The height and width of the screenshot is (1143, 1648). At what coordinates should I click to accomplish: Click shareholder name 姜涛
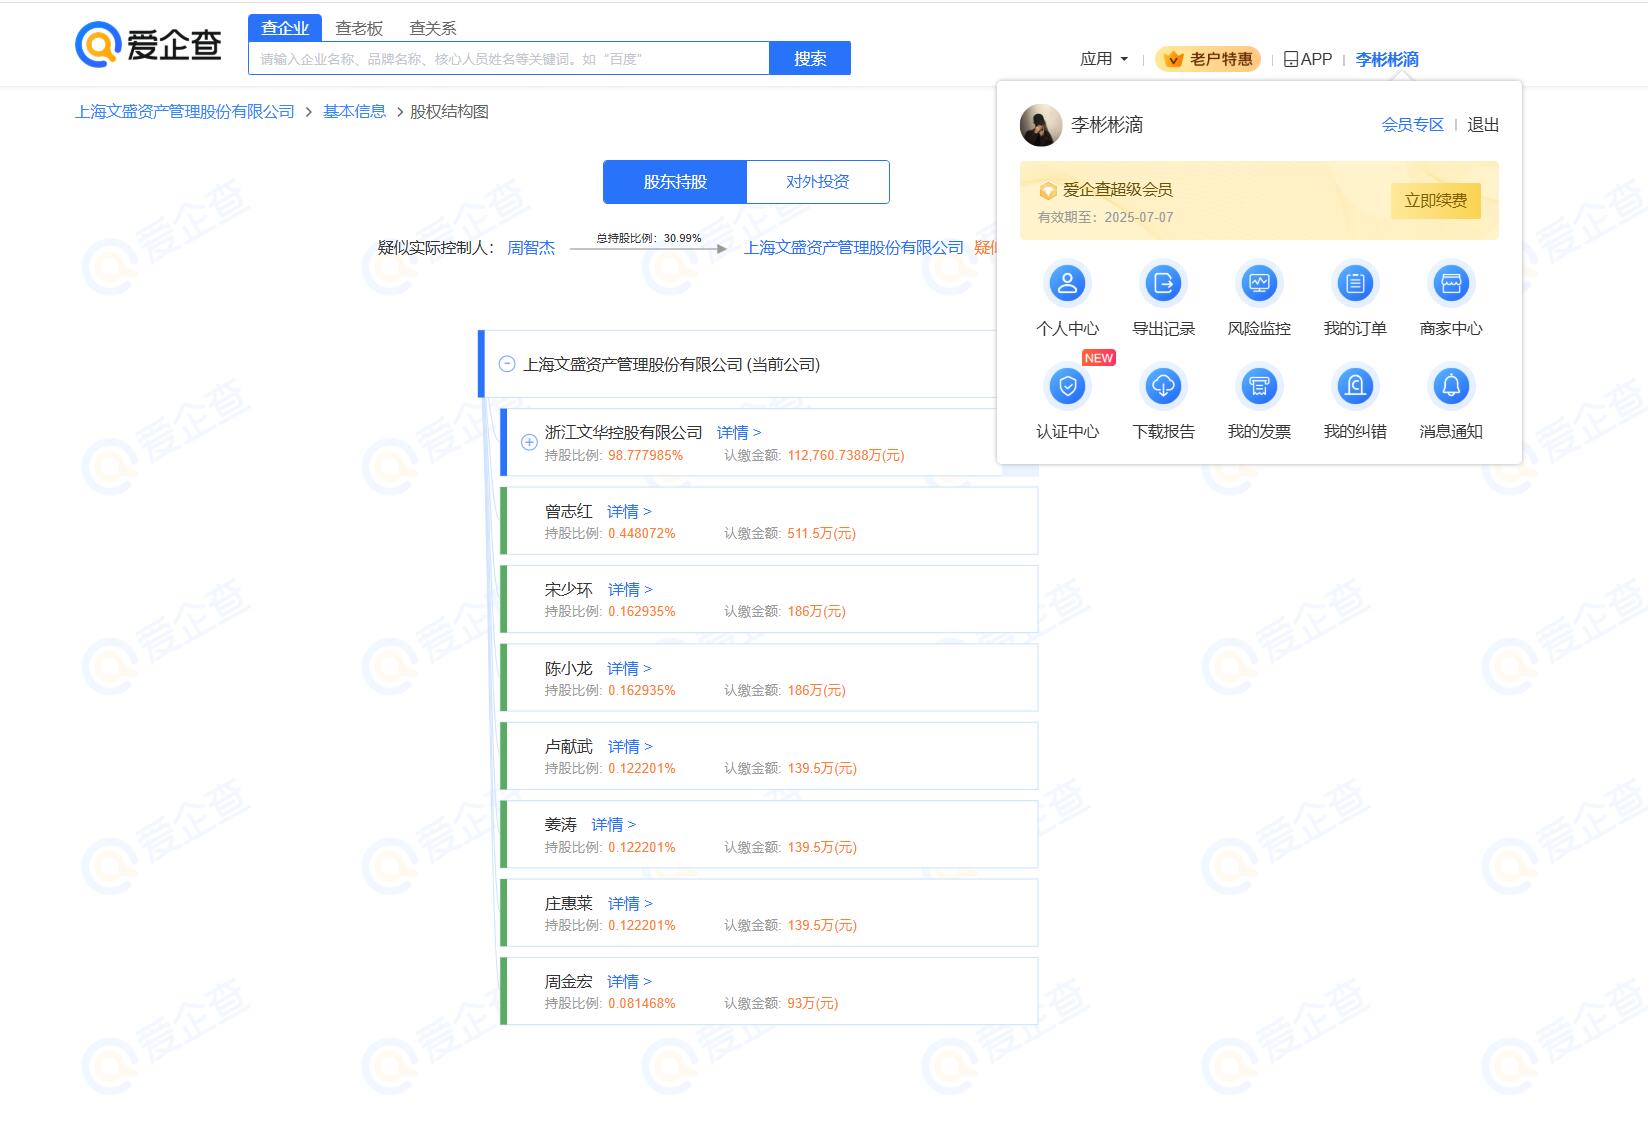pos(561,825)
